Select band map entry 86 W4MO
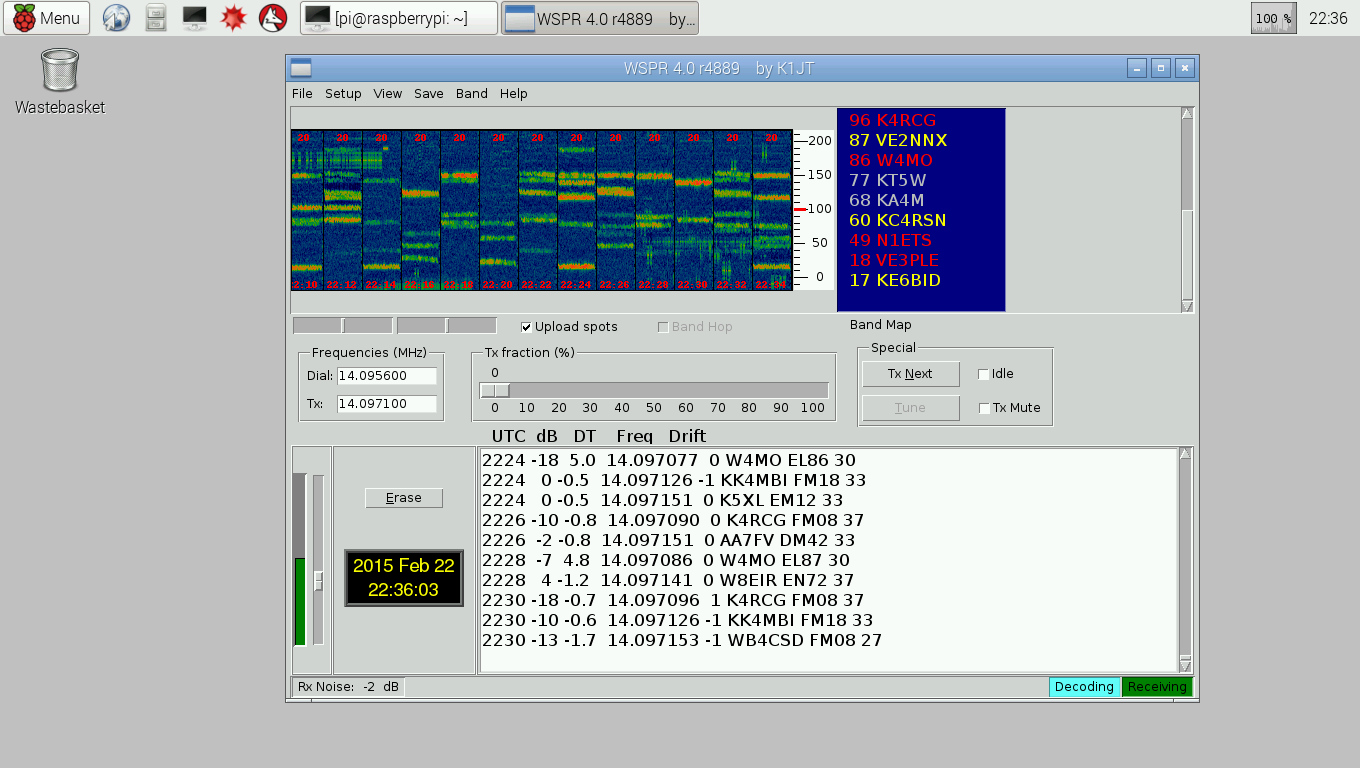 [891, 161]
